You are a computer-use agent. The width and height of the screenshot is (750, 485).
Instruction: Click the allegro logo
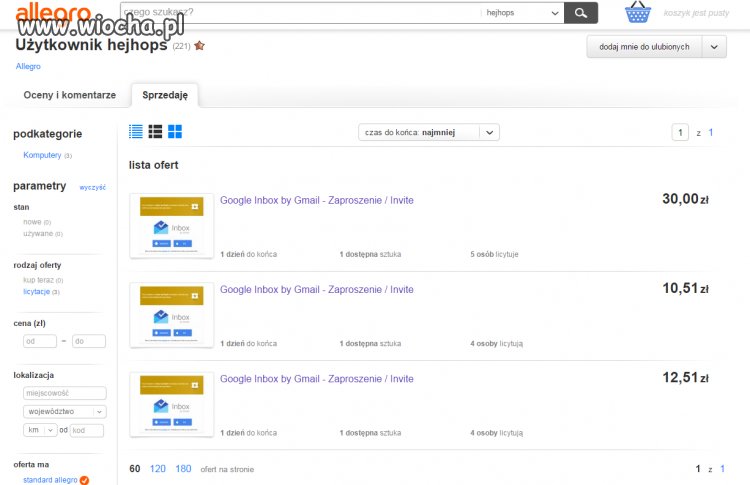53,12
